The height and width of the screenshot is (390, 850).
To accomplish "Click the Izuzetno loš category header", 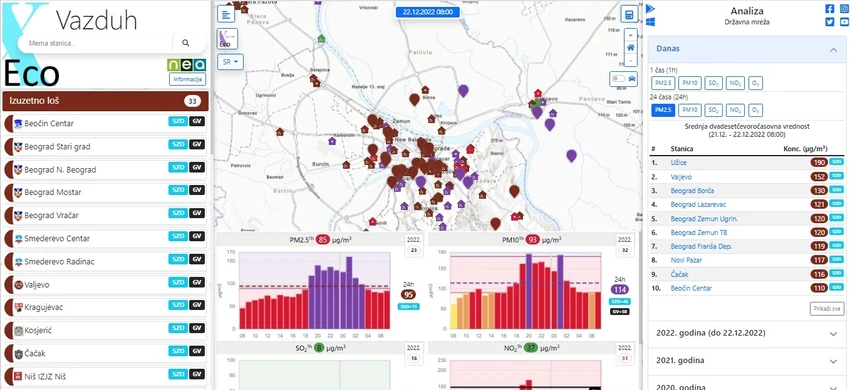I will pyautogui.click(x=105, y=101).
